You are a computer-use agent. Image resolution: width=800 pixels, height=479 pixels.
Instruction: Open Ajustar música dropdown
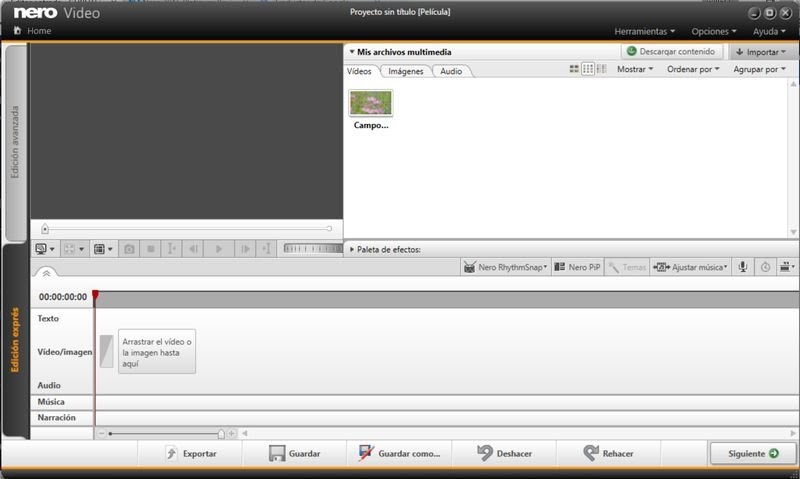(690, 267)
